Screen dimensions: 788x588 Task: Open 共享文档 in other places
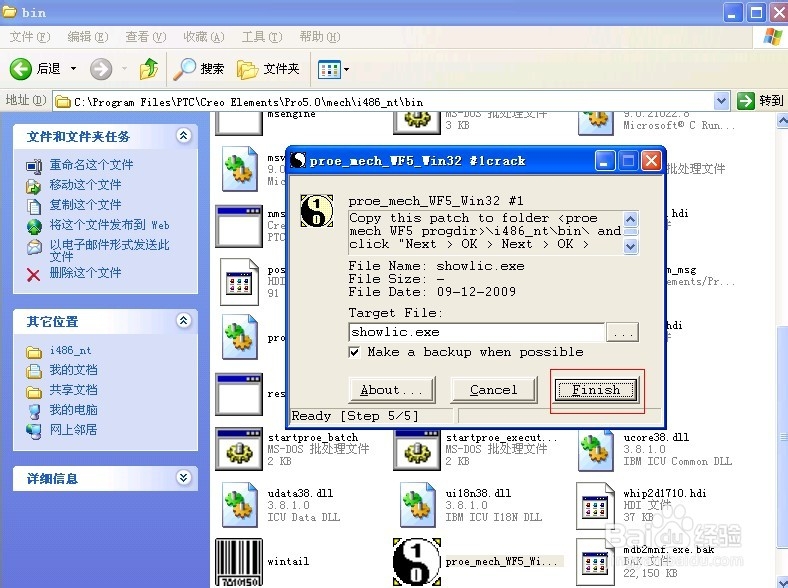tap(73, 390)
